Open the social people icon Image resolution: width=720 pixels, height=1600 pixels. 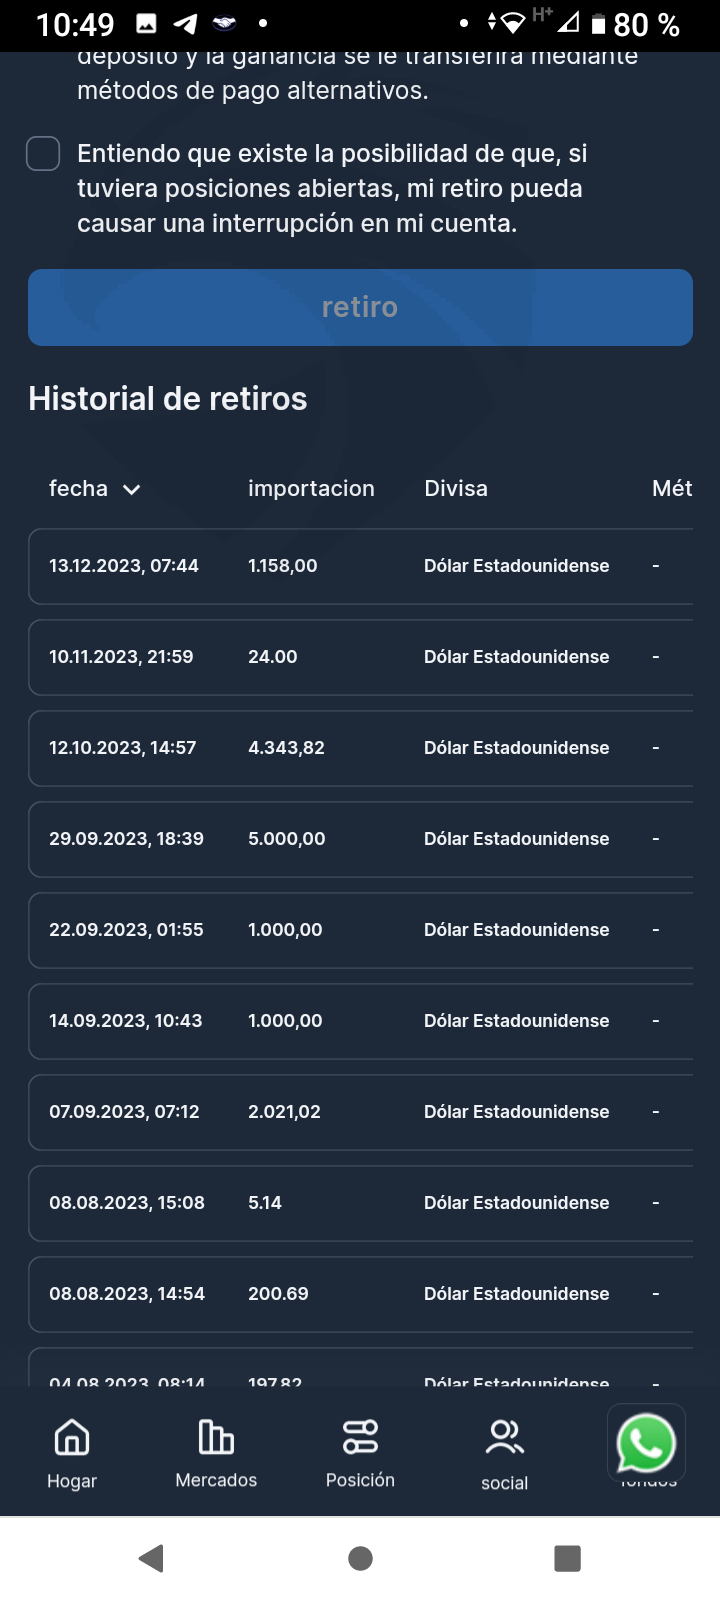(x=504, y=1438)
